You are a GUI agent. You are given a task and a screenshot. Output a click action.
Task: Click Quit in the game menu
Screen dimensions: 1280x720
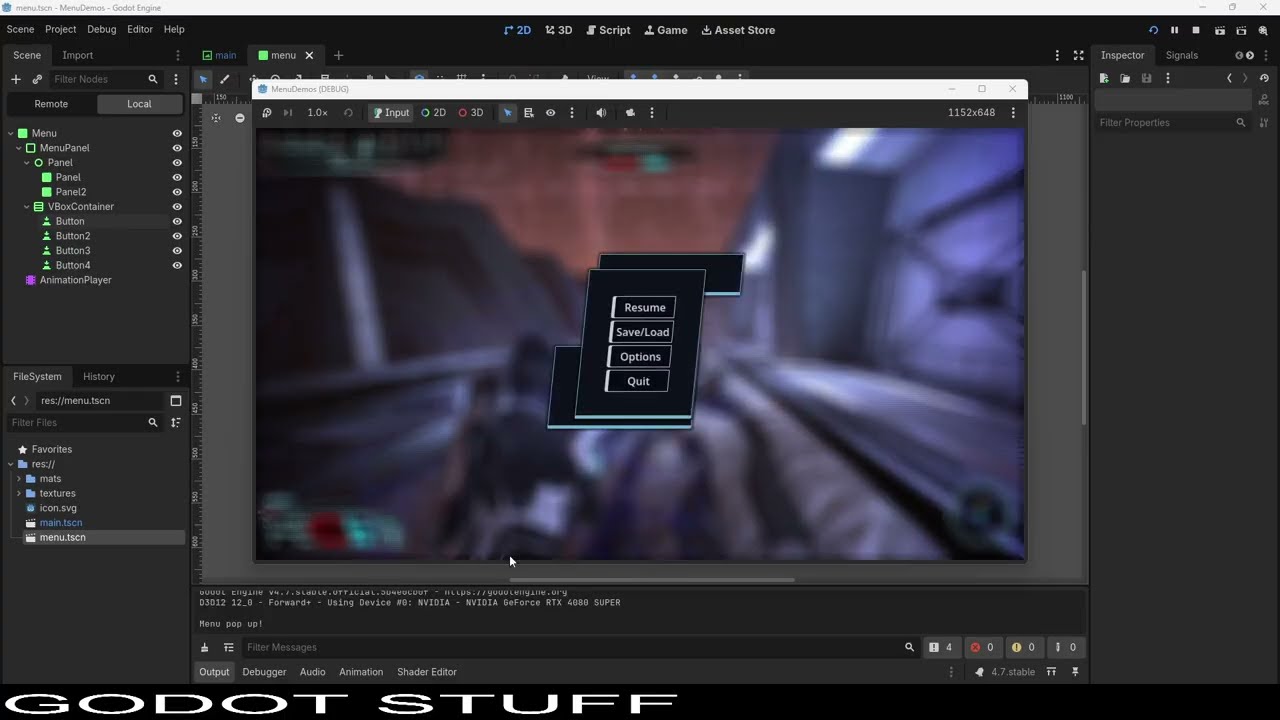click(638, 381)
